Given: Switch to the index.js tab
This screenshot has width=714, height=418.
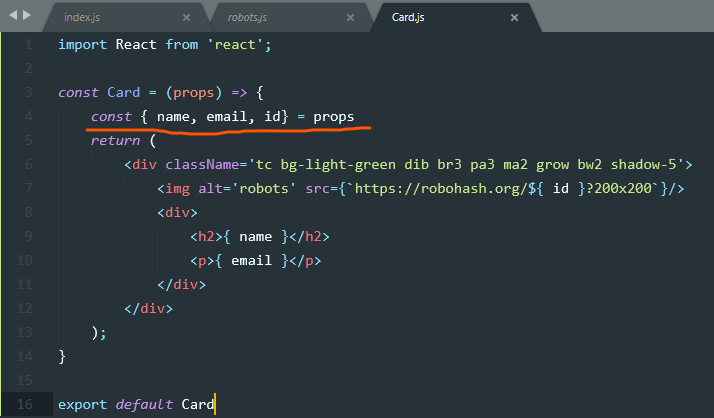Looking at the screenshot, I should pyautogui.click(x=82, y=17).
